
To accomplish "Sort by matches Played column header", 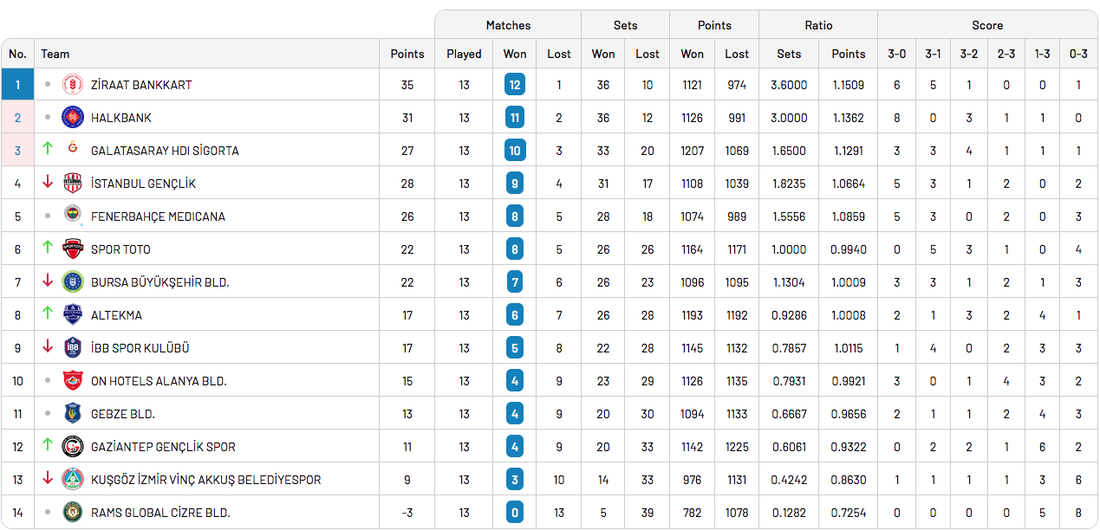I will (x=464, y=54).
